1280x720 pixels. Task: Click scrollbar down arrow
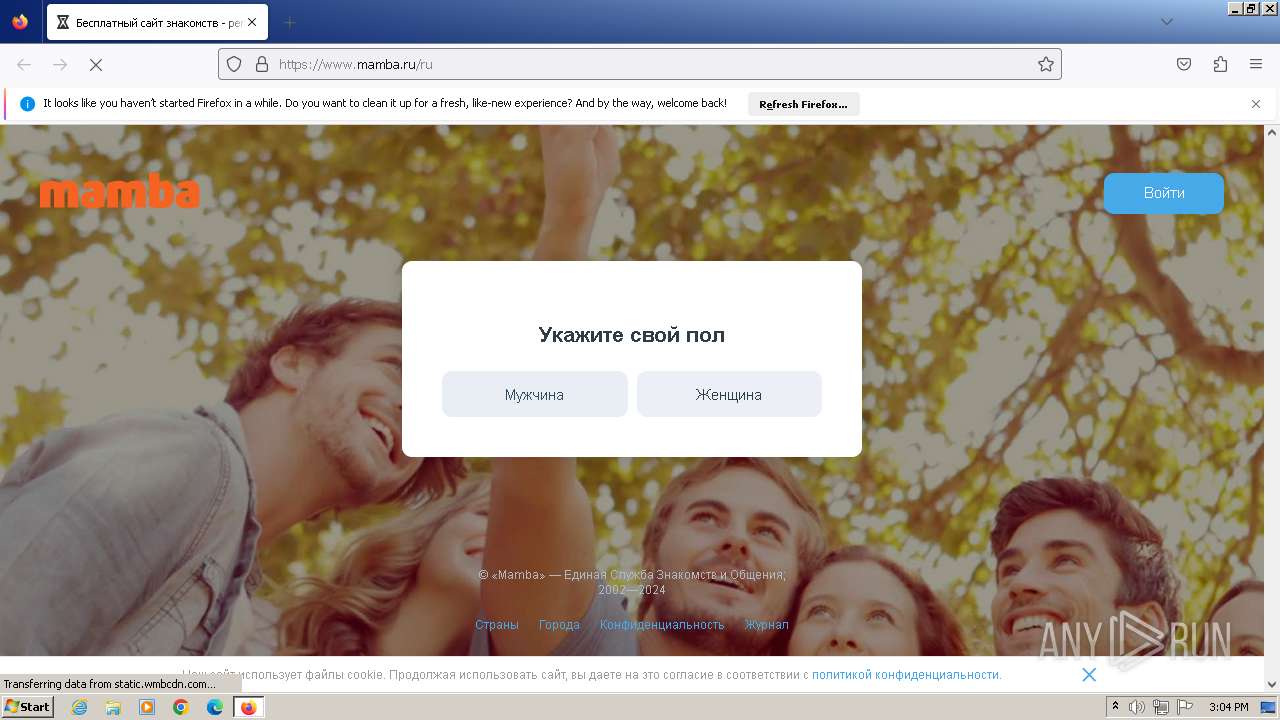click(1272, 685)
